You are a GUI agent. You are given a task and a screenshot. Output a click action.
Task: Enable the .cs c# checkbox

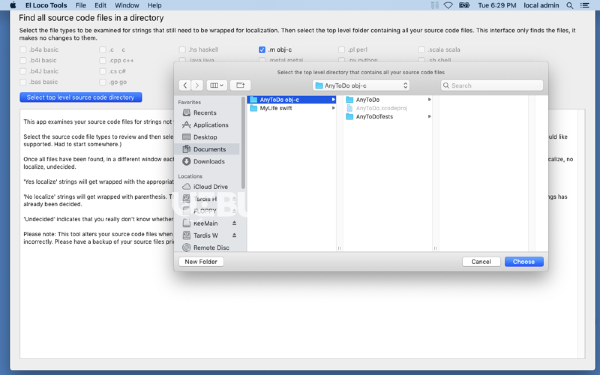tap(103, 71)
